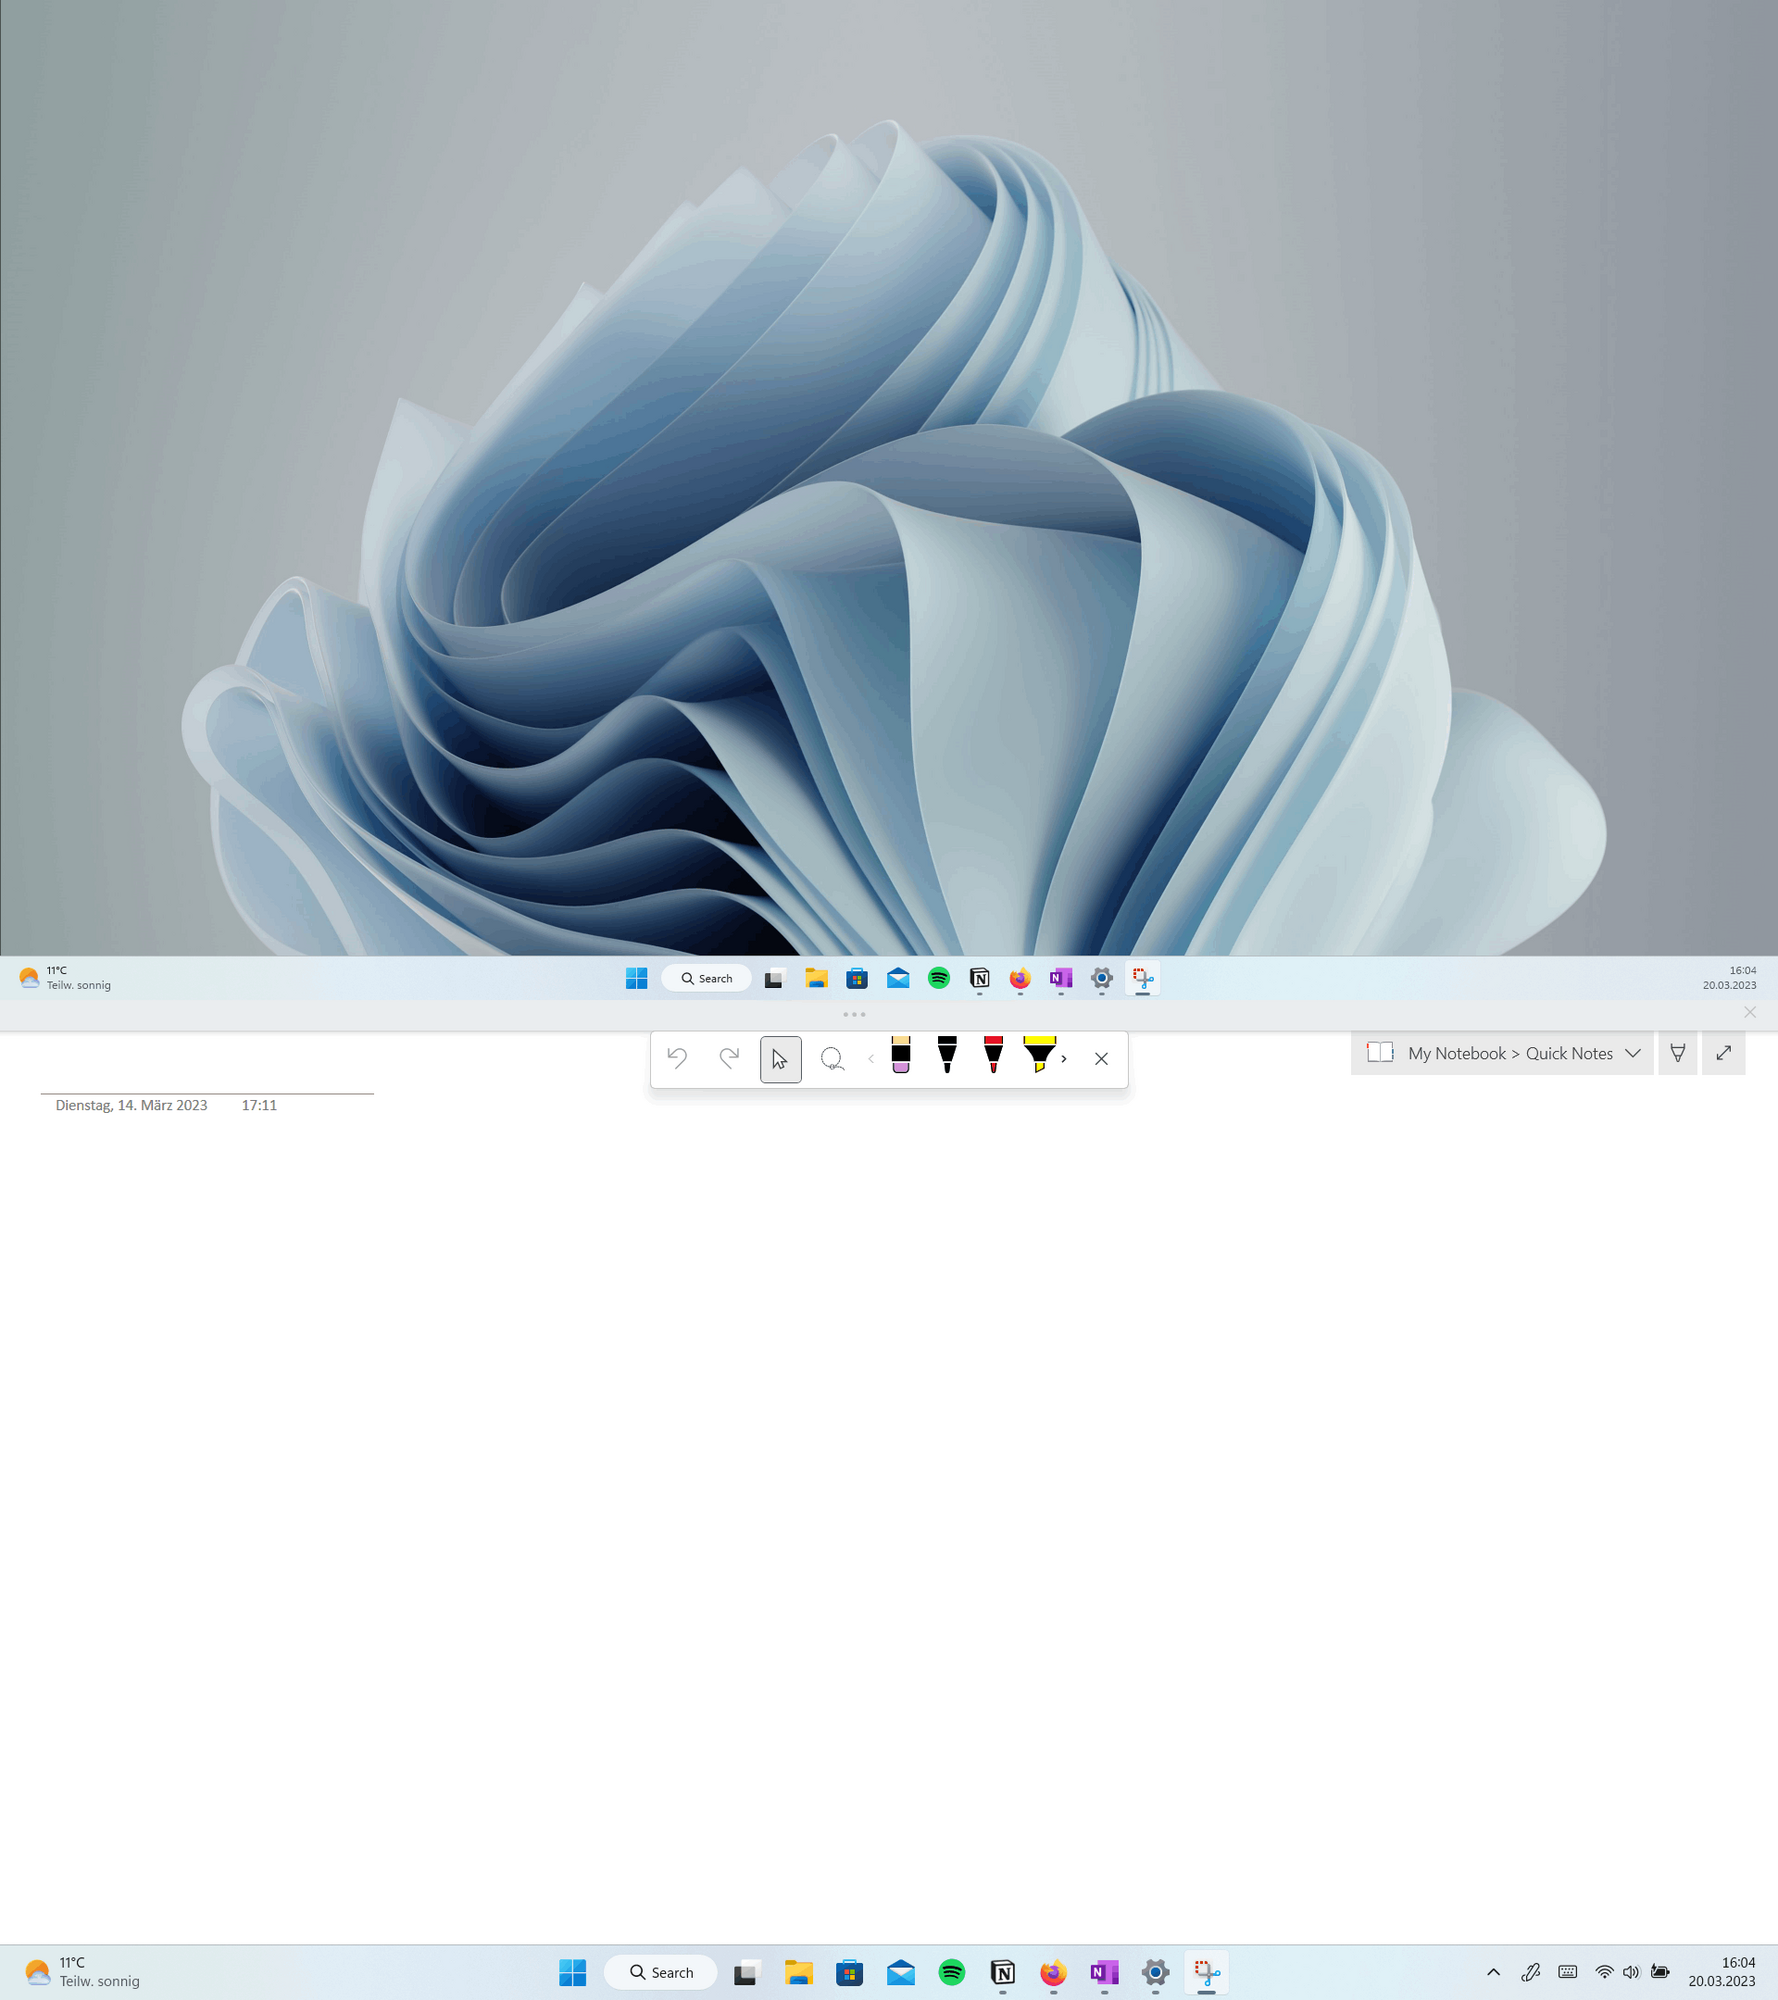Open the My Notebook > Quick Notes dropdown
1778x2000 pixels.
1502,1053
